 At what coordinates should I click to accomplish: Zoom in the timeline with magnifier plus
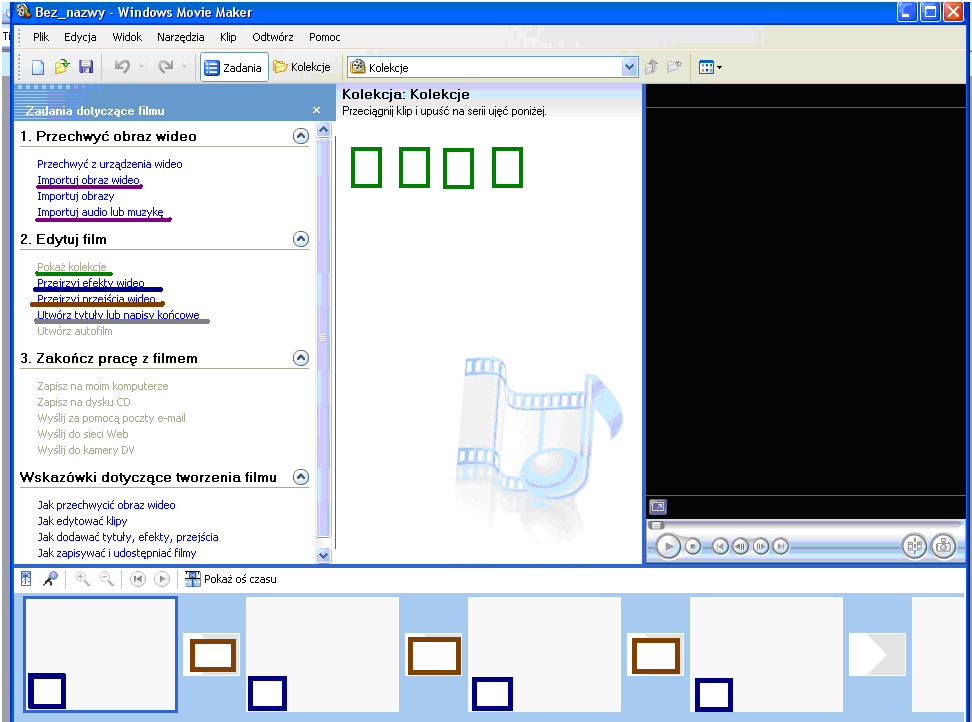pos(82,578)
